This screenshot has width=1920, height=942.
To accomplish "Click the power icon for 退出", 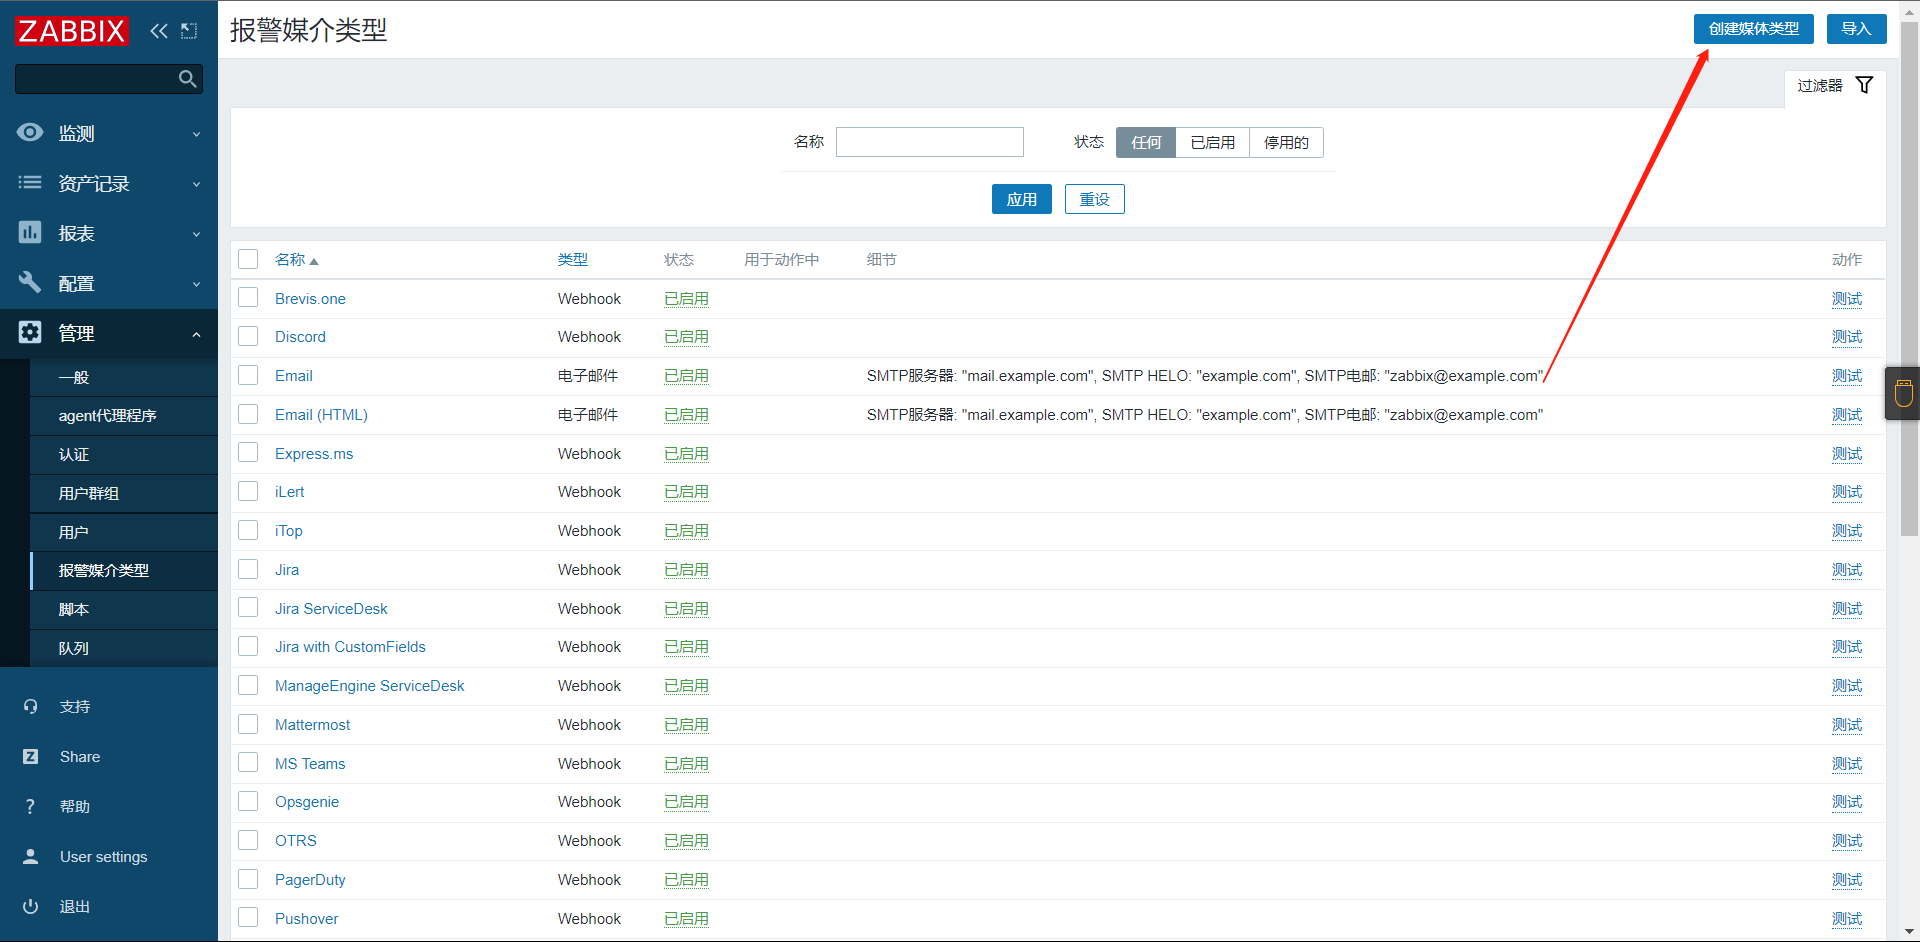I will (x=31, y=907).
